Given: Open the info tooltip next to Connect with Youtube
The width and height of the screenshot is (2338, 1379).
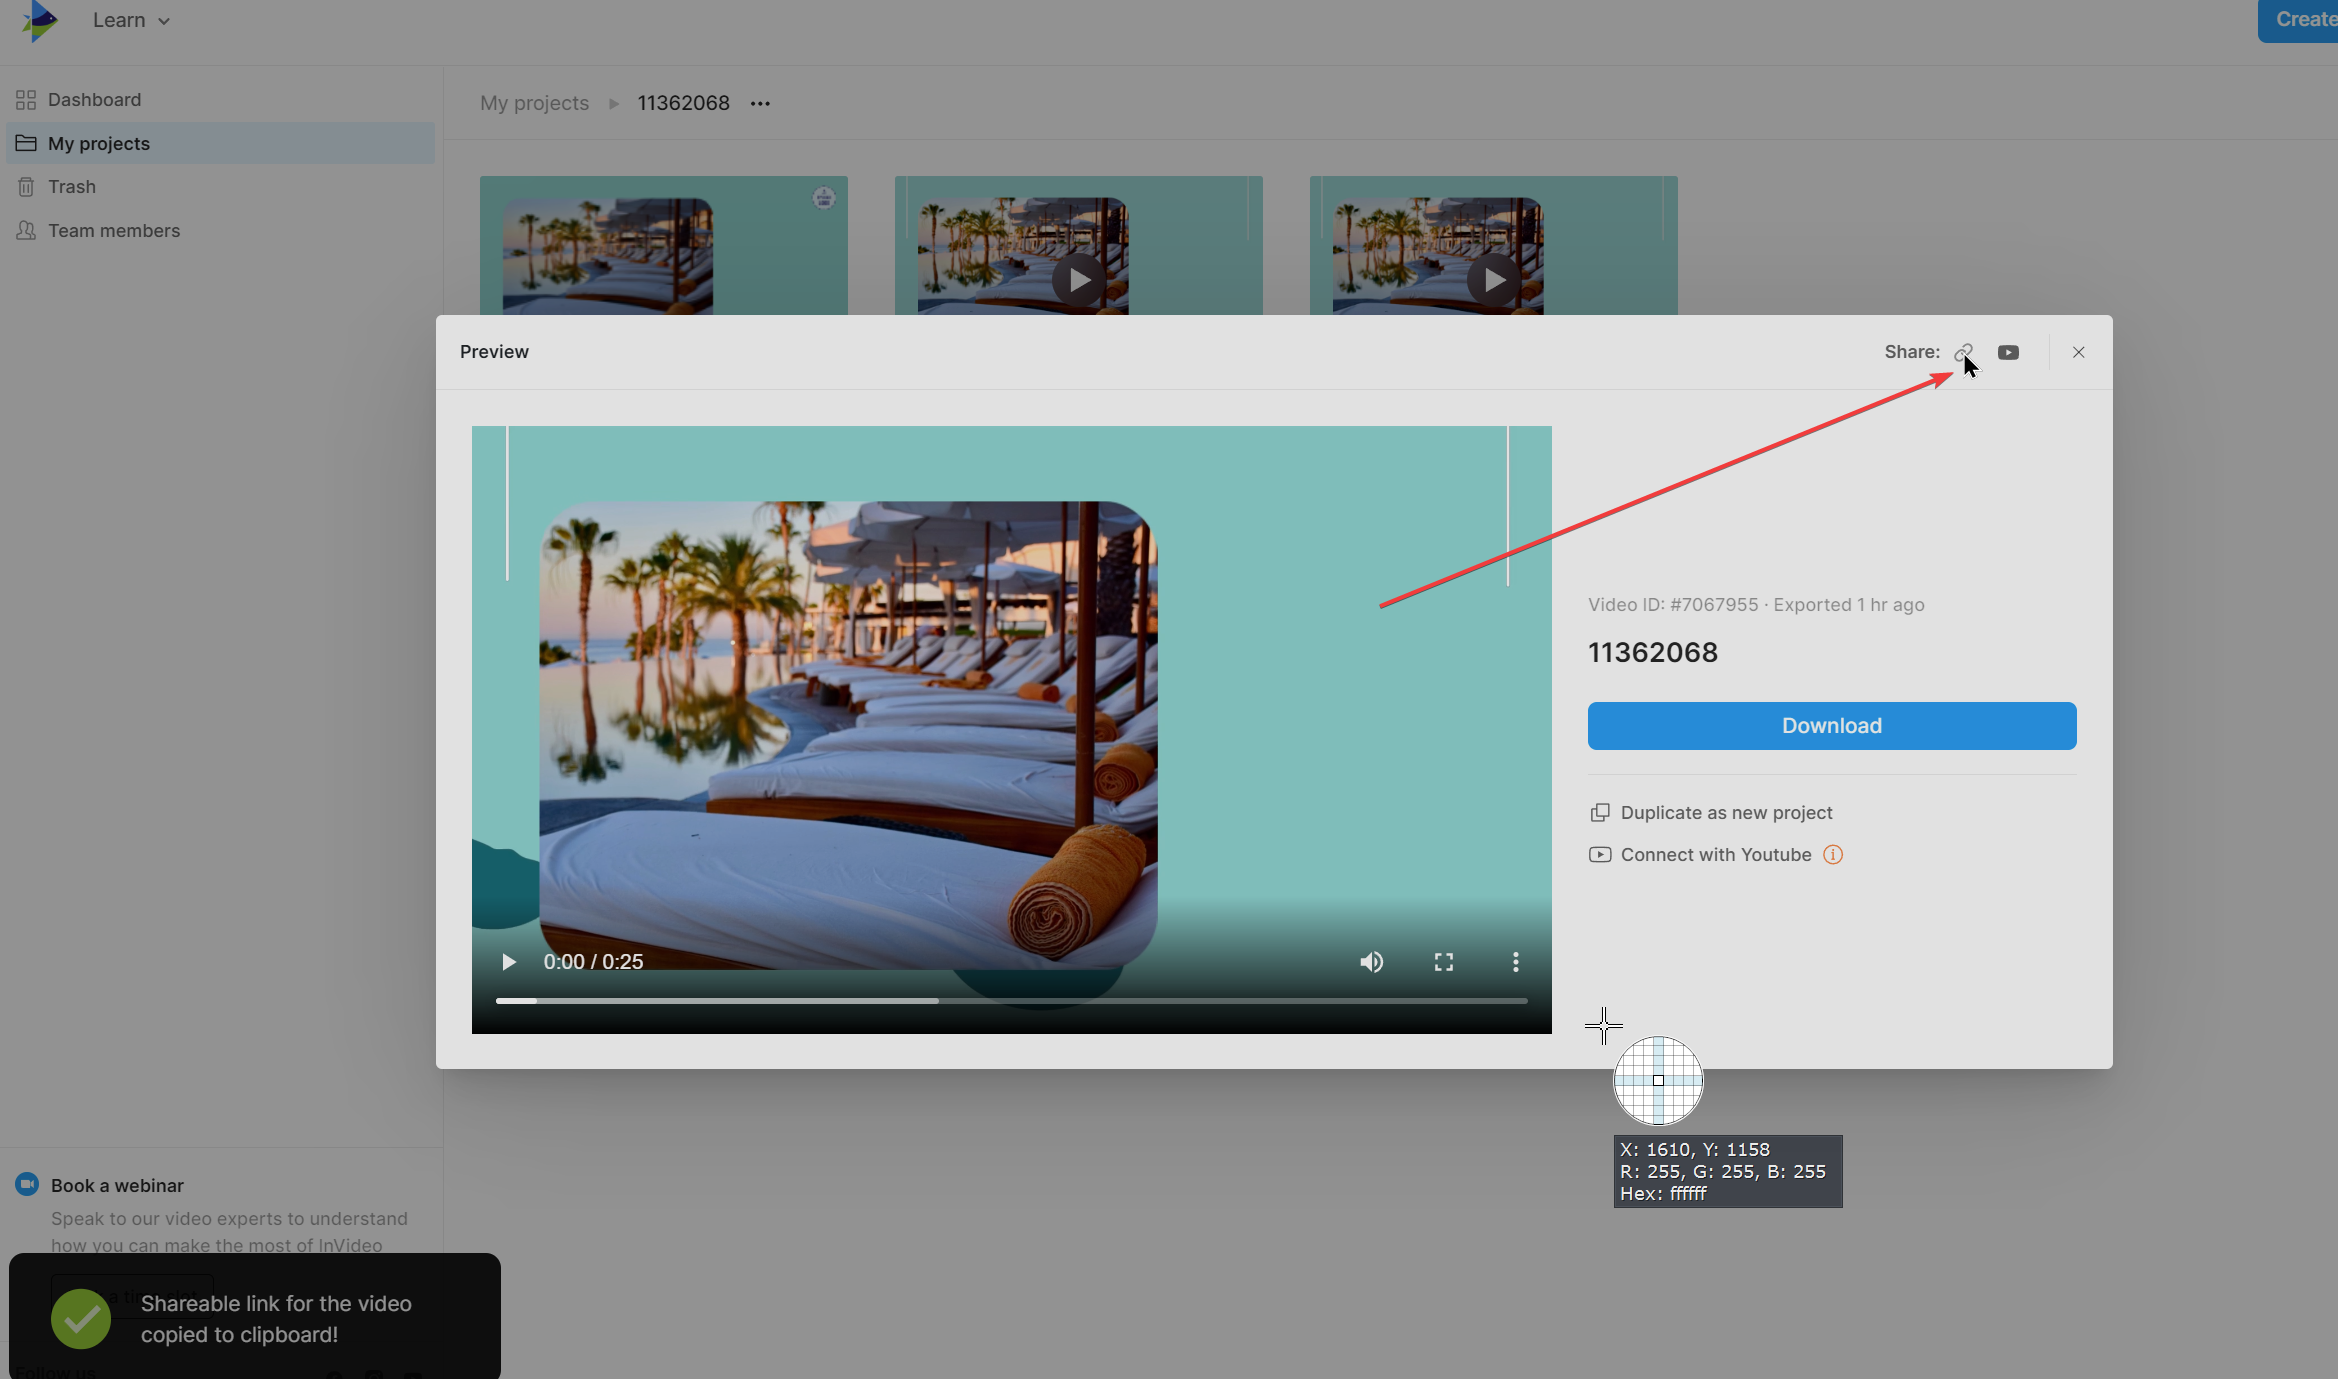Looking at the screenshot, I should tap(1834, 855).
